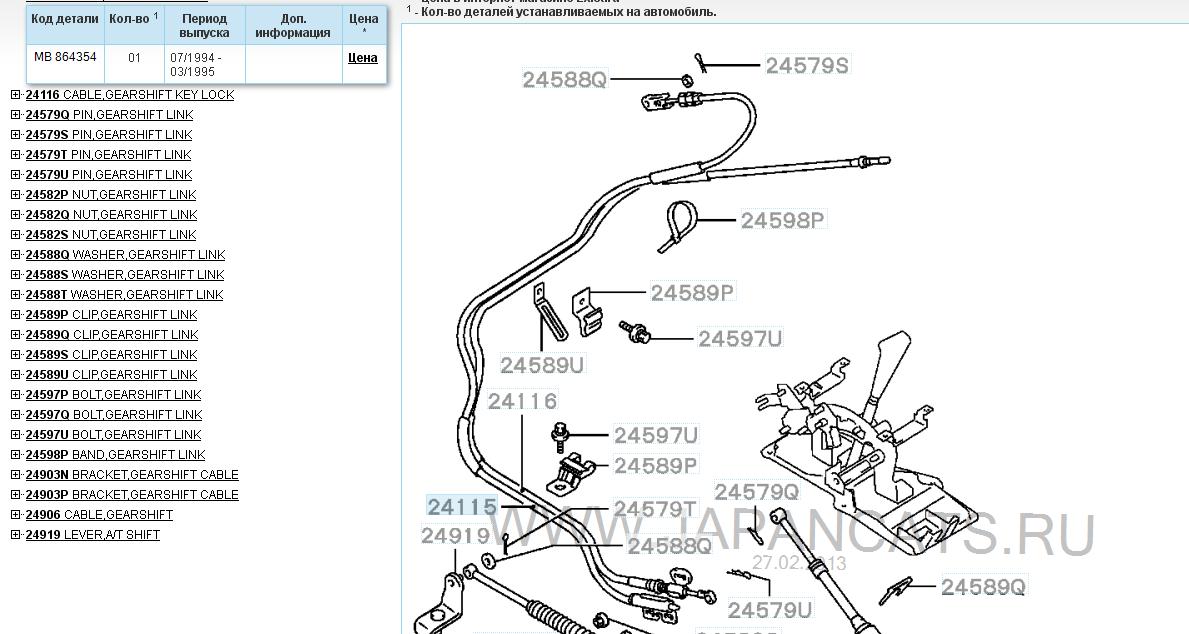Open 24588Q WASHER,GEARSHIFT LINK entry

(125, 254)
